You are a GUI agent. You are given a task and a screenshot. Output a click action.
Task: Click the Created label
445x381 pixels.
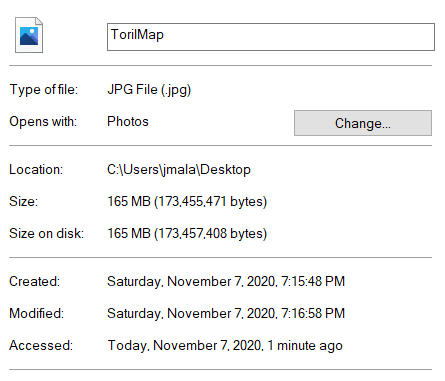[x=35, y=281]
